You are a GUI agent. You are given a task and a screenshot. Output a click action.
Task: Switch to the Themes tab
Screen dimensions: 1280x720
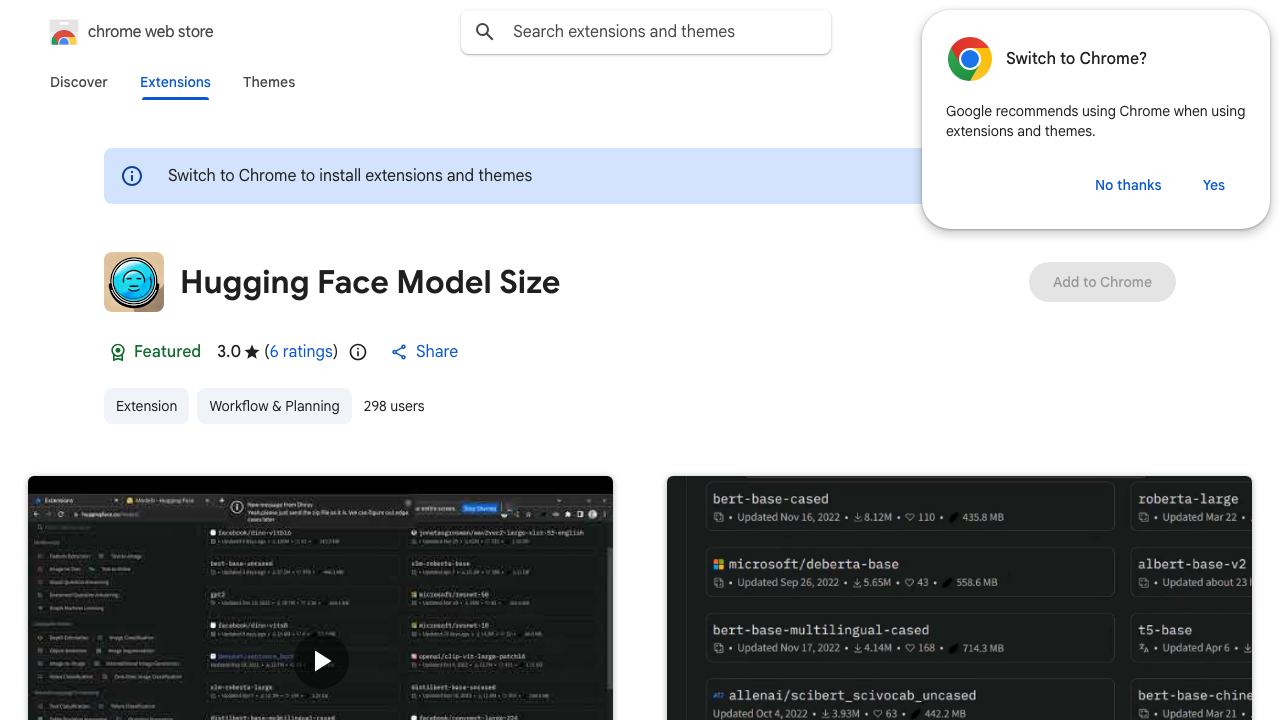click(269, 82)
